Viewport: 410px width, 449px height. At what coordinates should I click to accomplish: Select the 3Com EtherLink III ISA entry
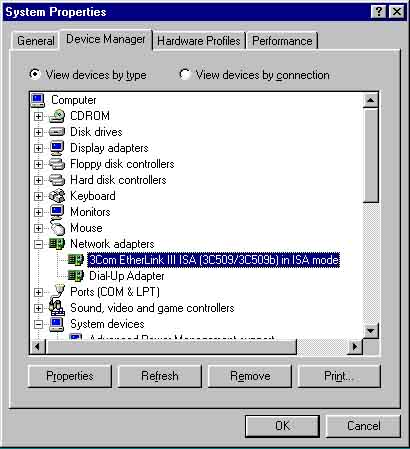coord(213,260)
